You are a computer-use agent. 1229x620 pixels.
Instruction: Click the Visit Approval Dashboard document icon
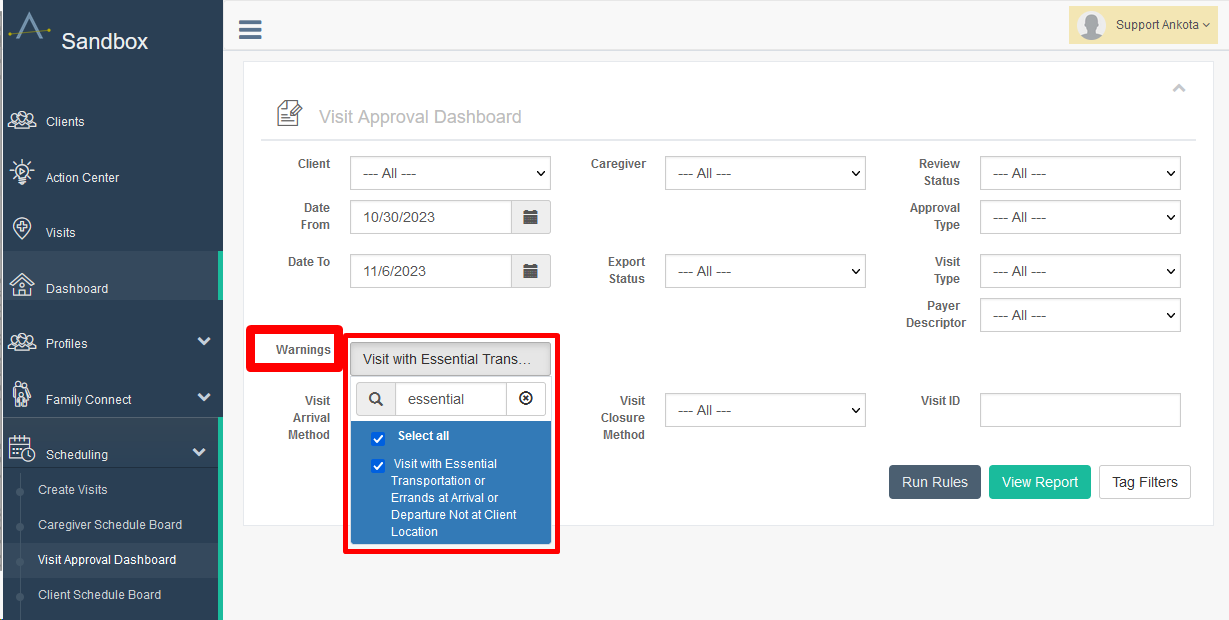tap(290, 113)
